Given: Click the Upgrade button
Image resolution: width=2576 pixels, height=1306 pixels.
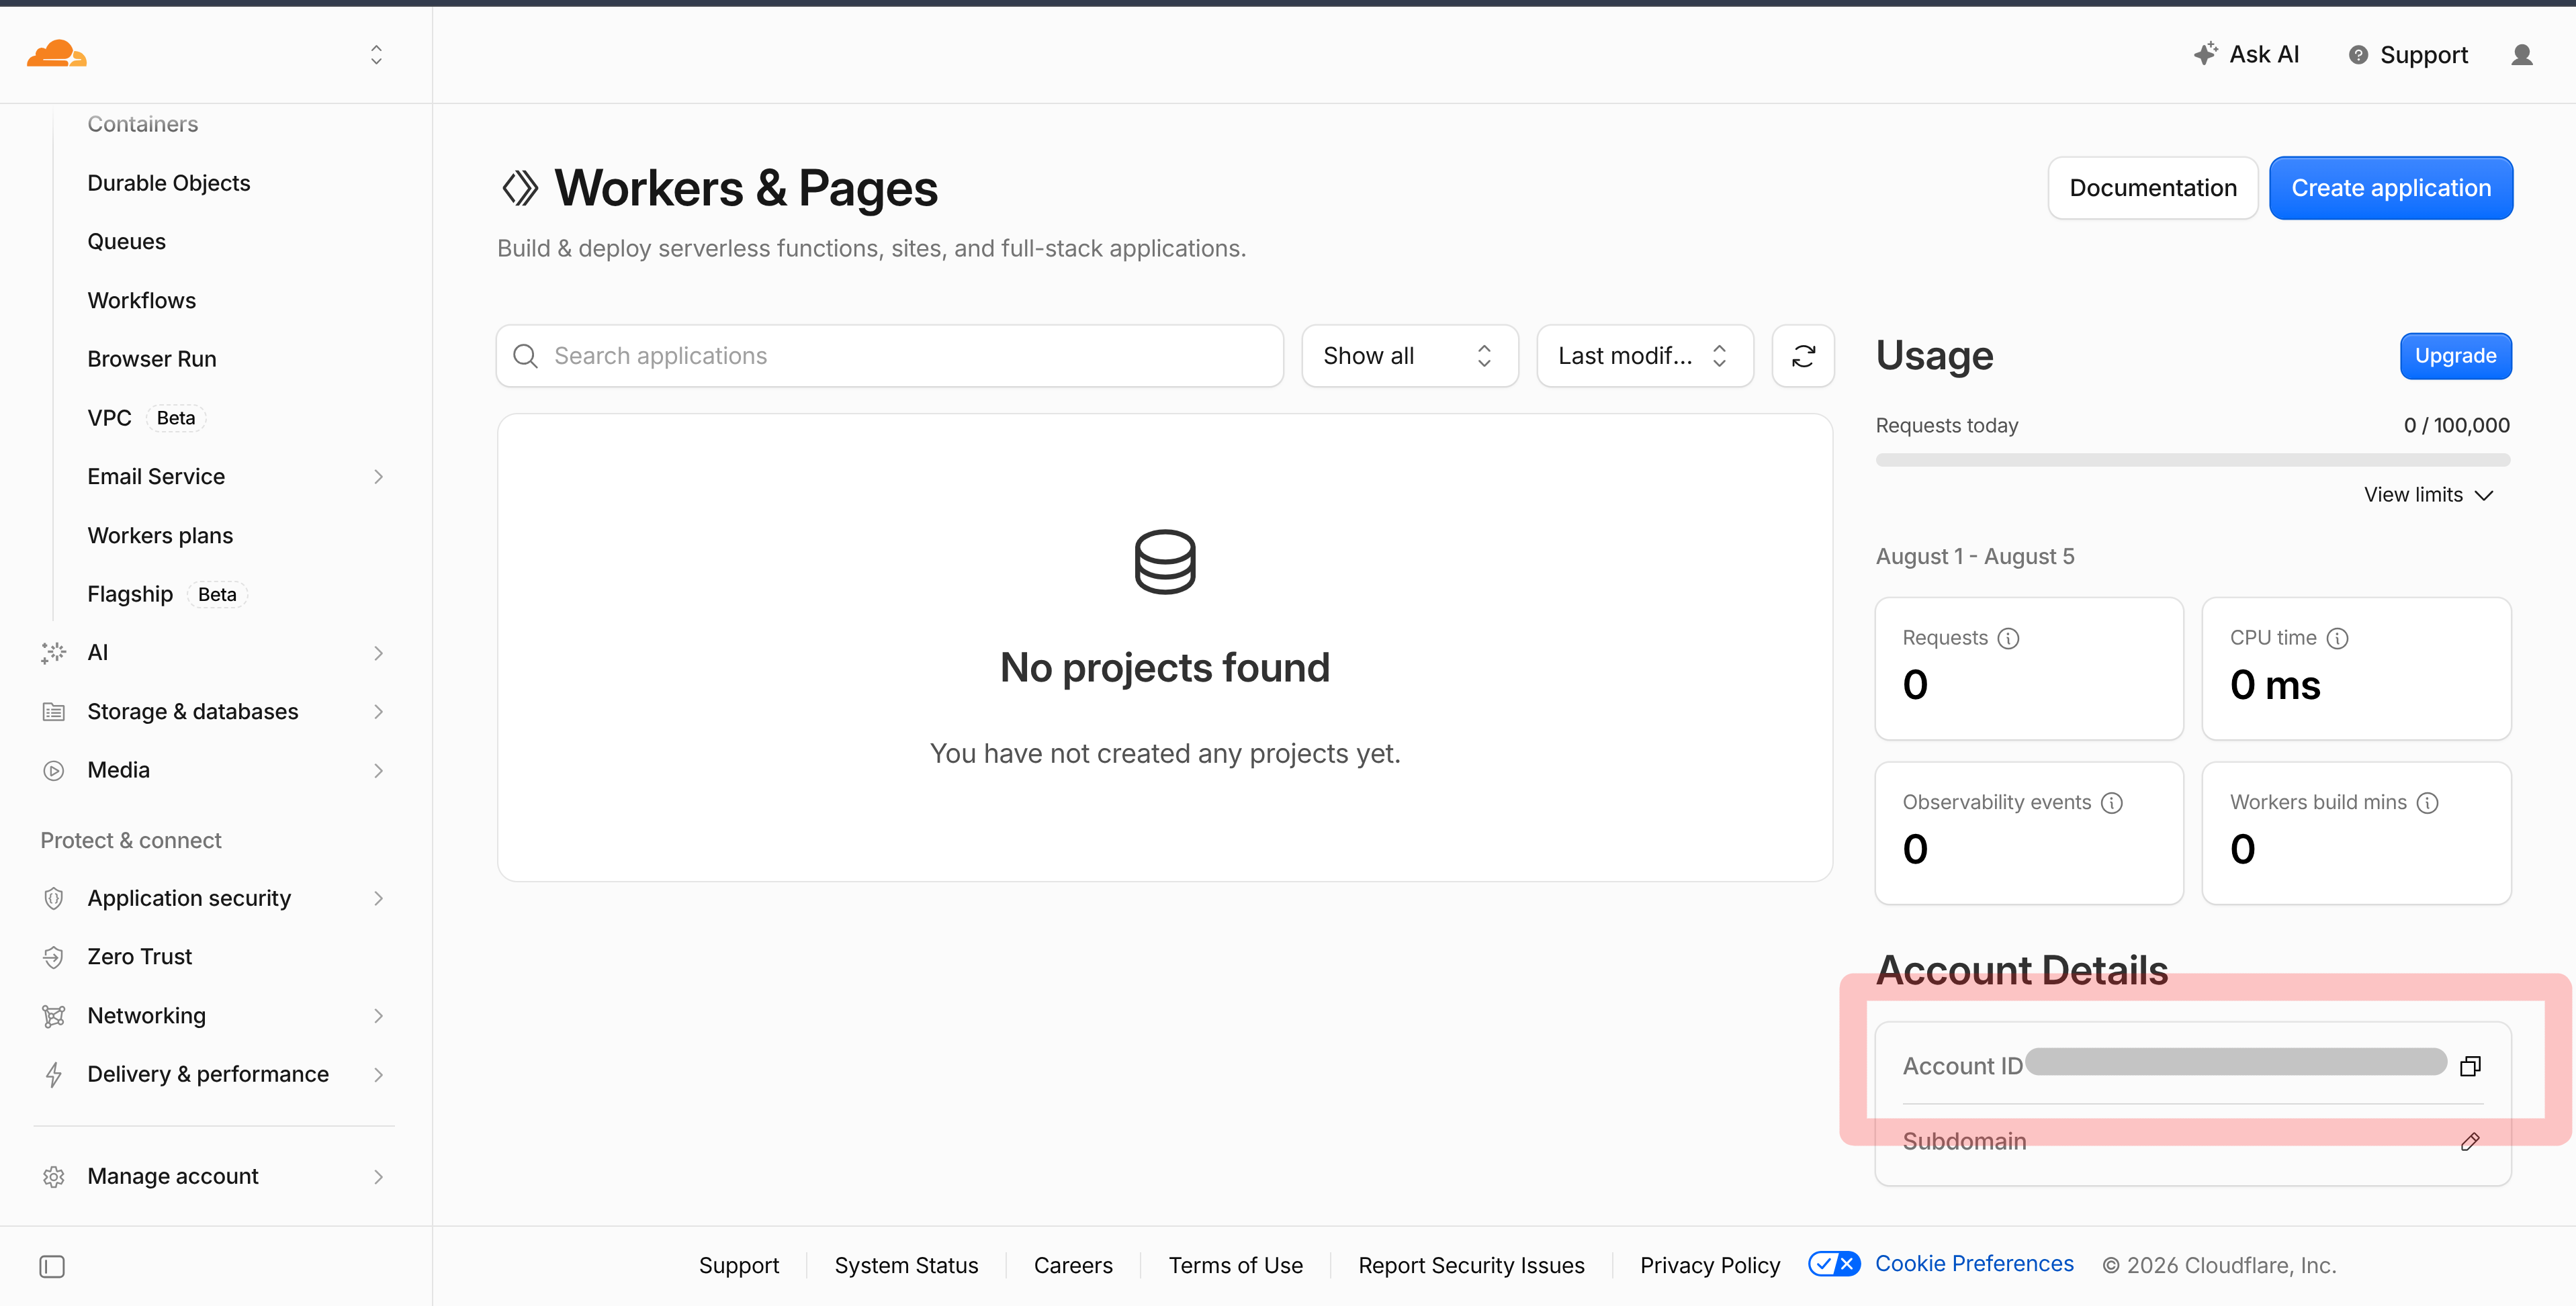Looking at the screenshot, I should click(x=2455, y=356).
